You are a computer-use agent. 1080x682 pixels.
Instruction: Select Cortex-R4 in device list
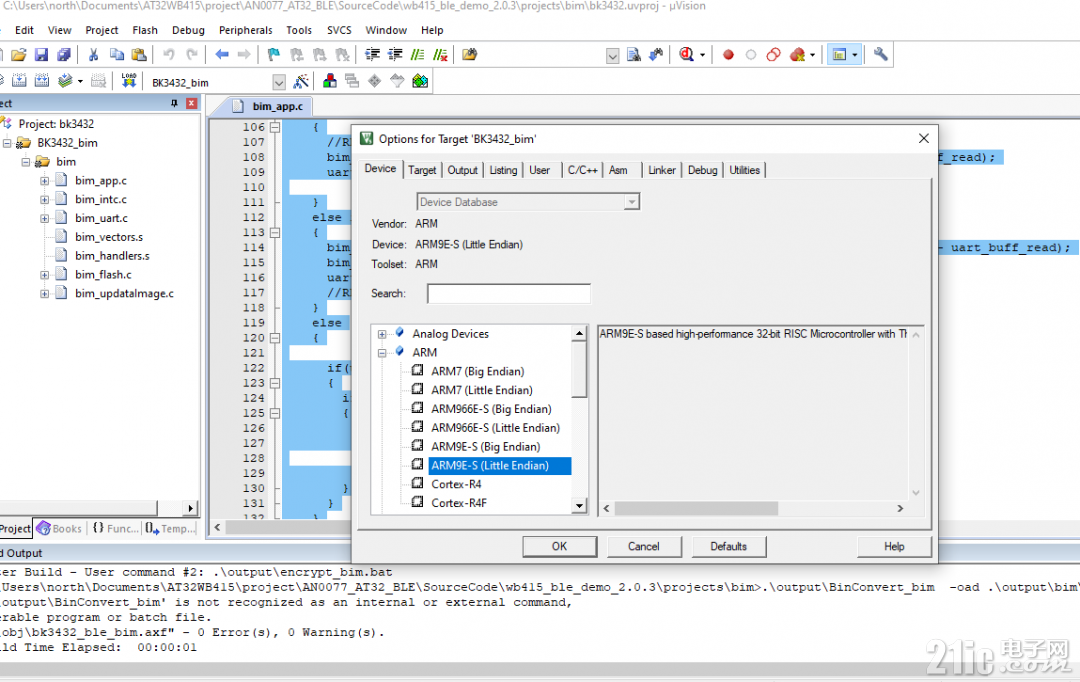coord(456,484)
